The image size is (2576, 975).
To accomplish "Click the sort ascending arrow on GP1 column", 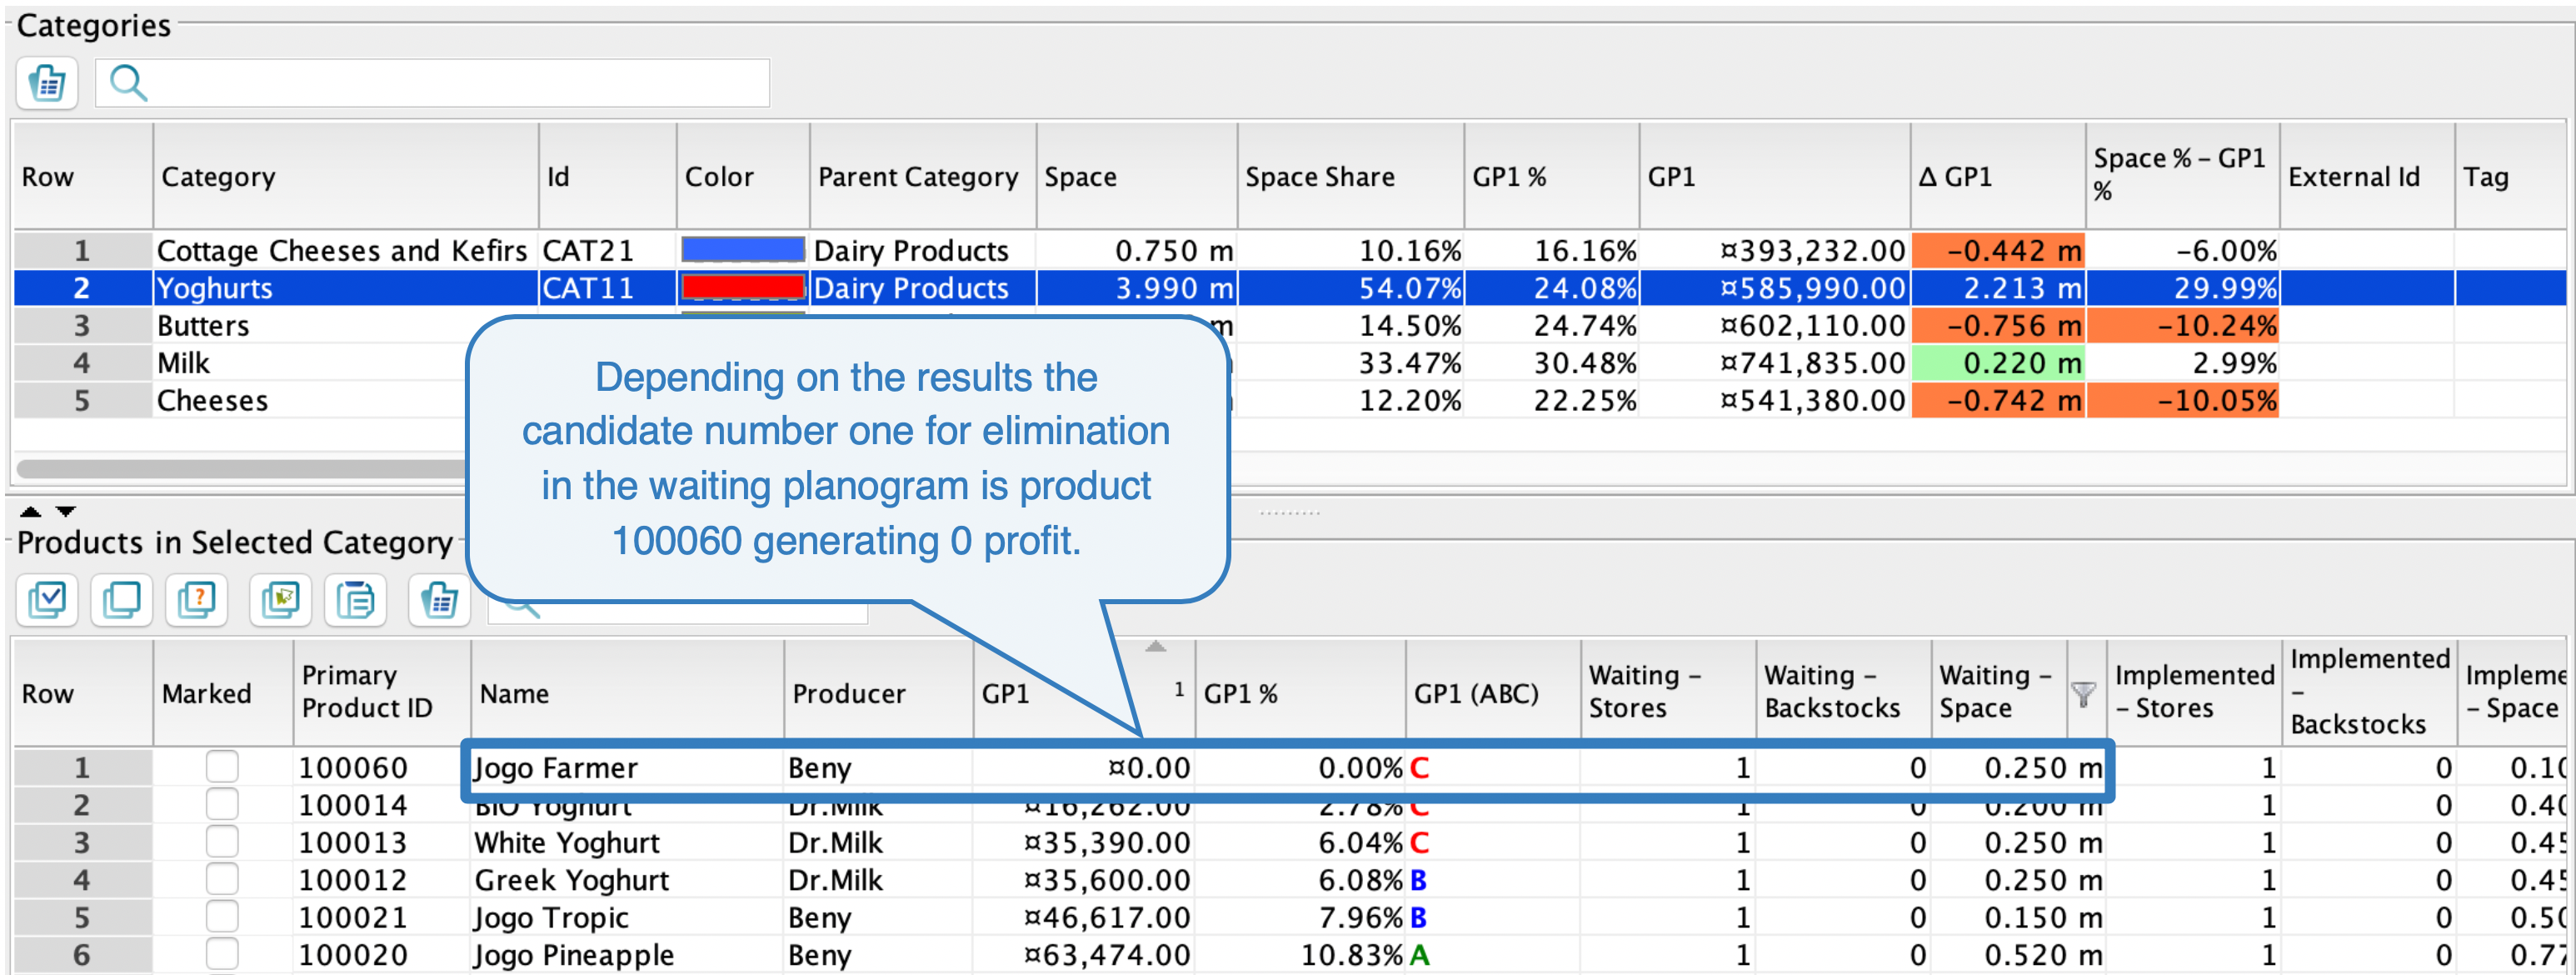I will coord(1156,647).
